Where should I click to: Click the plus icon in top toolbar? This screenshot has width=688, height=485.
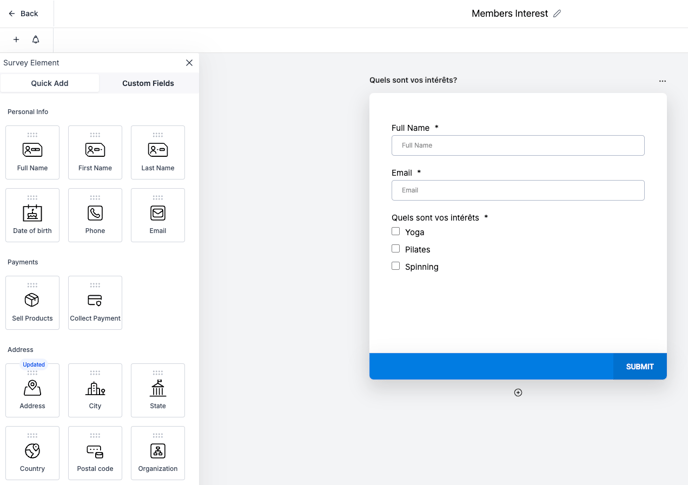16,40
